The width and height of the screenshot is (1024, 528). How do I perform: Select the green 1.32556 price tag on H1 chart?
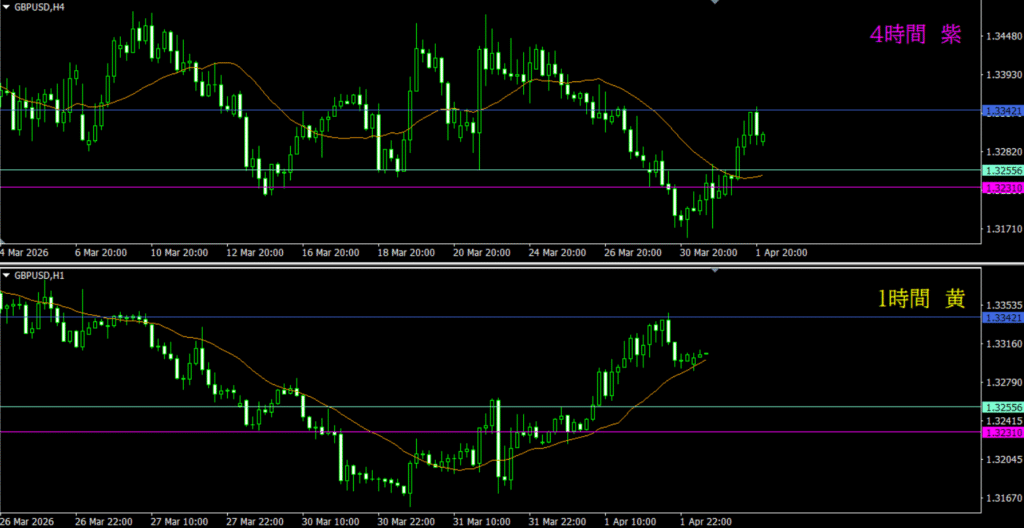click(x=1002, y=407)
